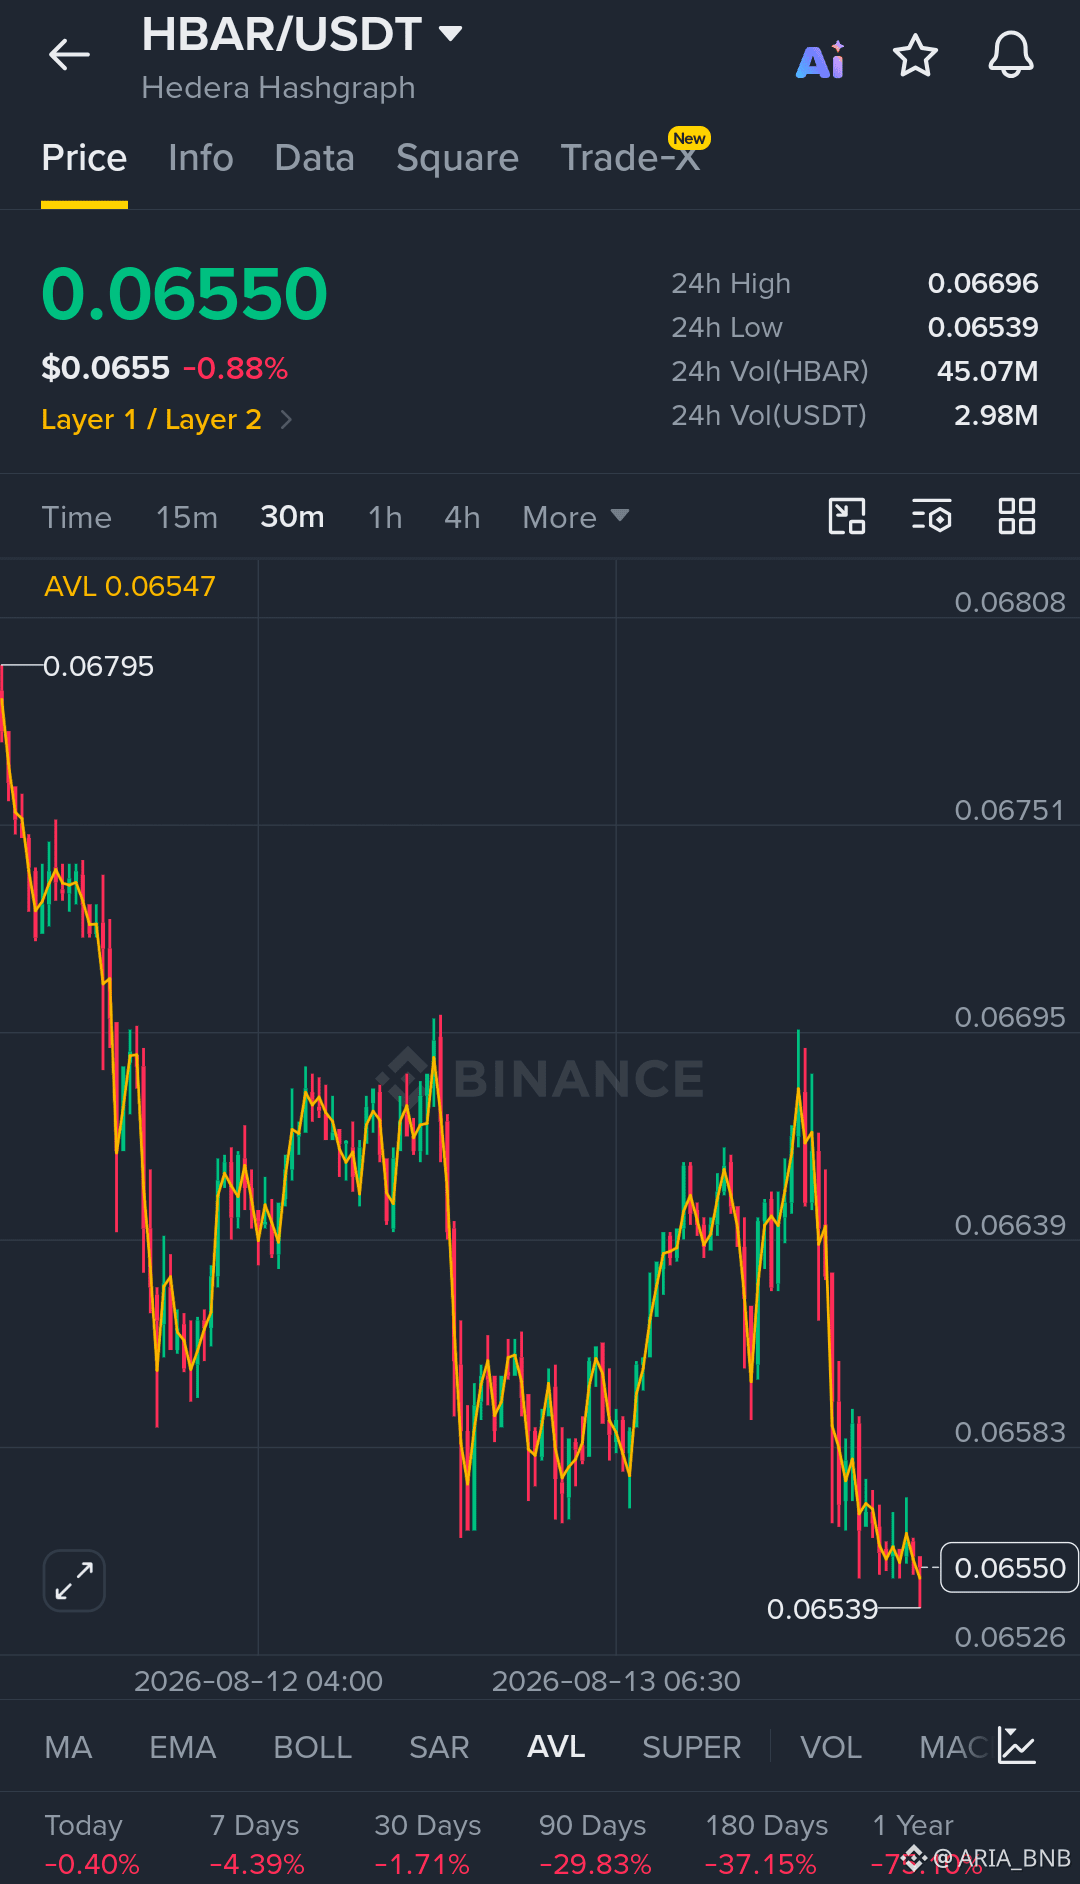
Task: Add HBAR/USDT to favorites with star
Action: coord(915,56)
